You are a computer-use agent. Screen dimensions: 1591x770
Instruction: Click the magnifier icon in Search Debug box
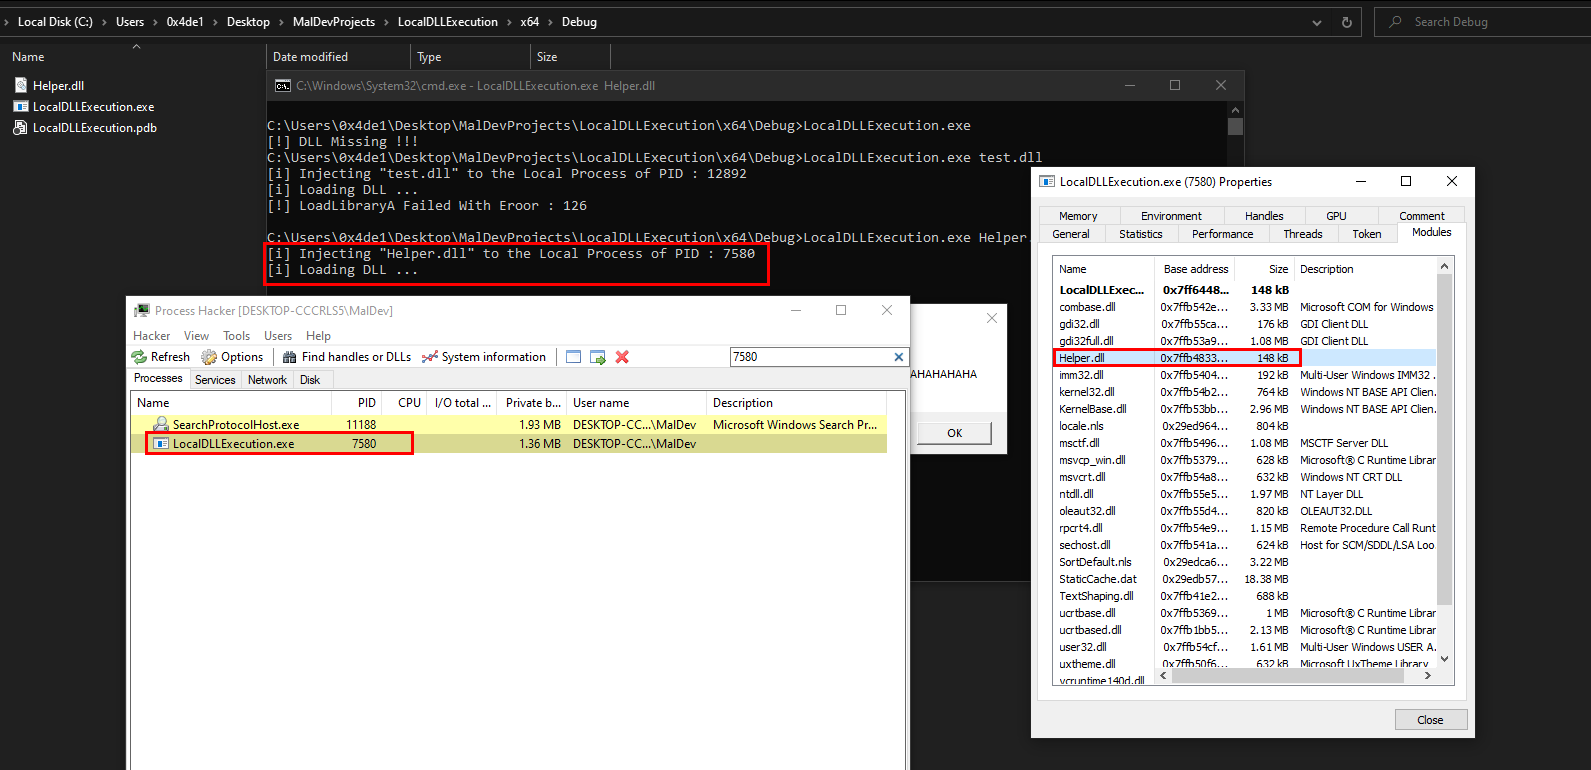click(1395, 22)
